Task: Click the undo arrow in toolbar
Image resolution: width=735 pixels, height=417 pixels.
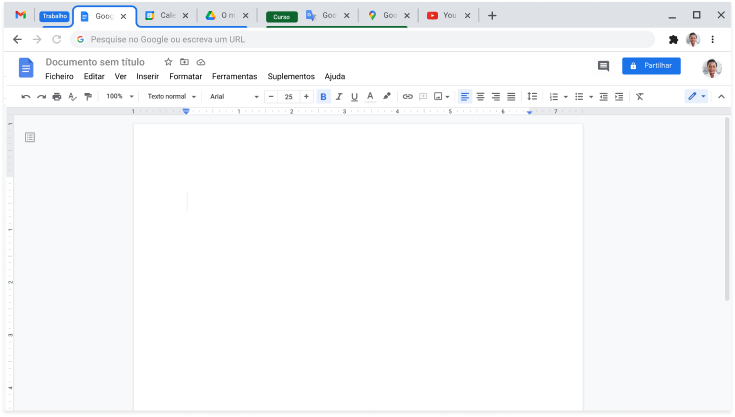Action: click(x=26, y=97)
